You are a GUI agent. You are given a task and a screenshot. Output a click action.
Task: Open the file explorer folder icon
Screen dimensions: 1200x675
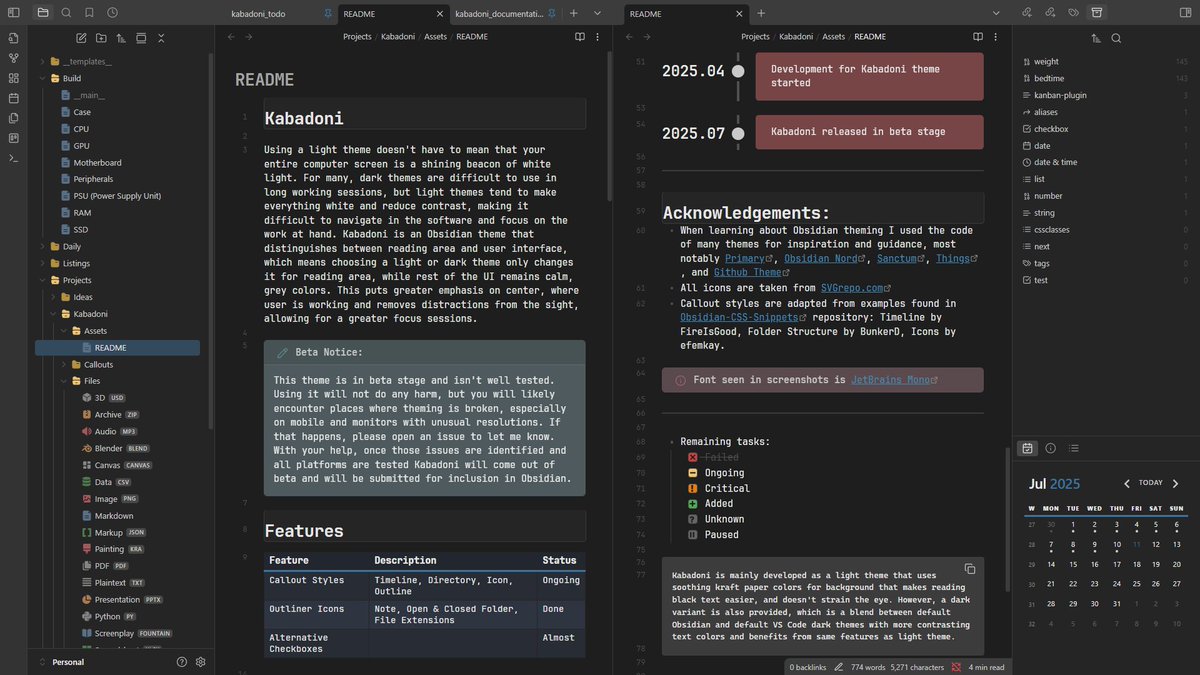42,13
